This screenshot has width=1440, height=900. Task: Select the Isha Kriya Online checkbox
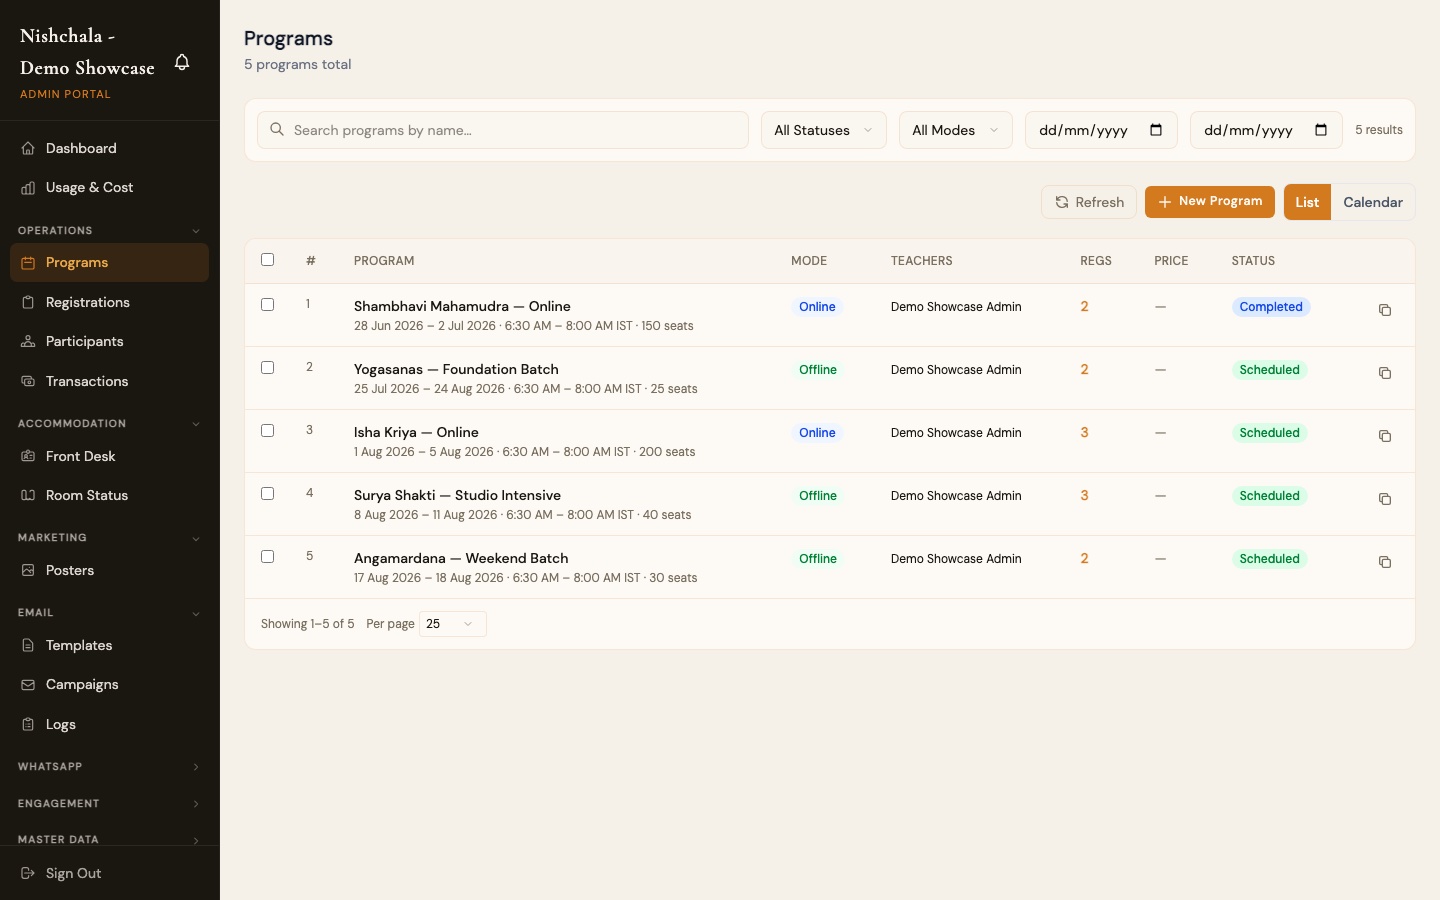(267, 430)
